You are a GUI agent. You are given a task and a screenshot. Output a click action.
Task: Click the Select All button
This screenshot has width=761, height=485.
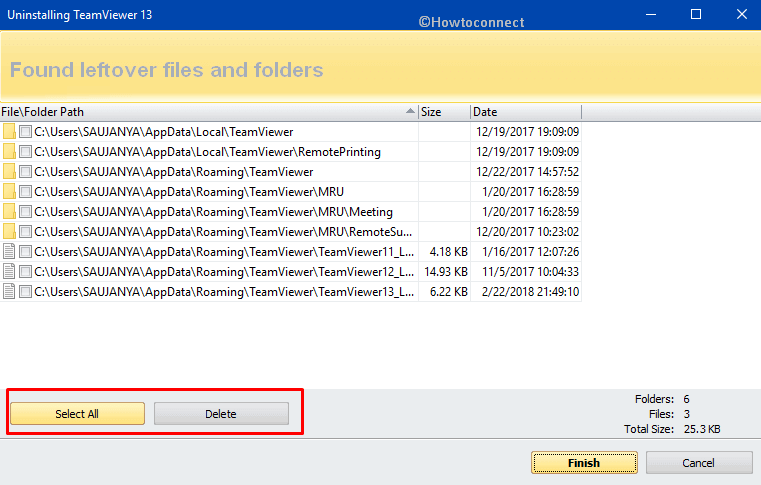[77, 414]
